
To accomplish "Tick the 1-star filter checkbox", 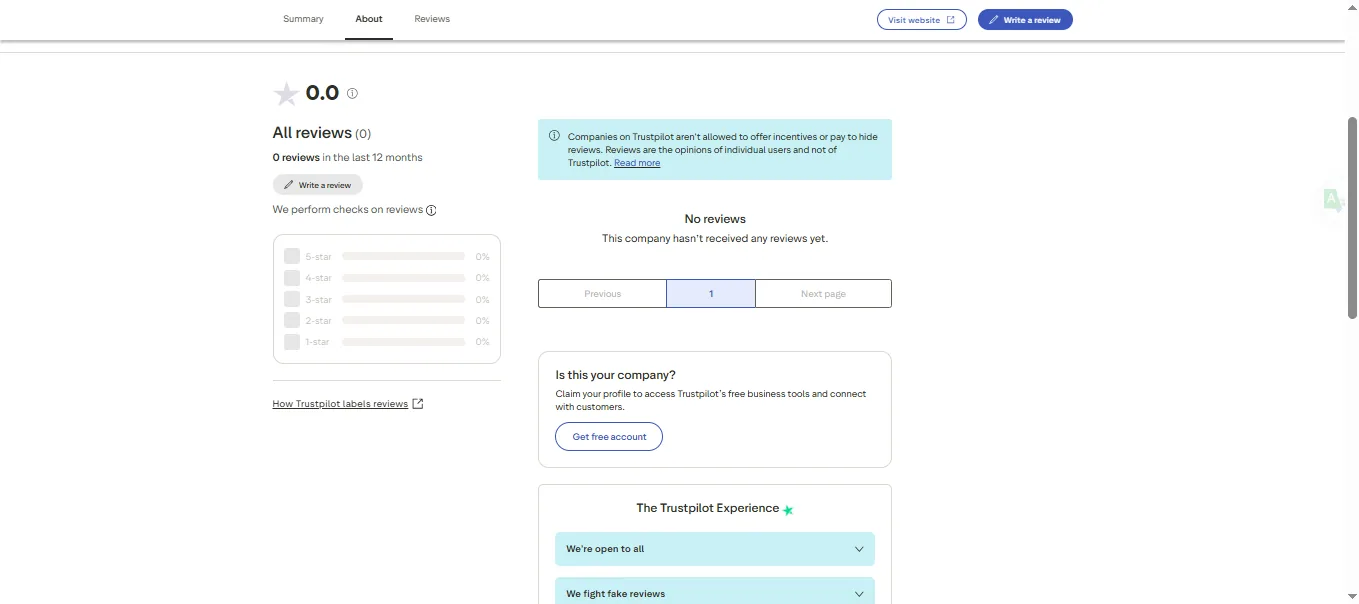I will (x=292, y=342).
